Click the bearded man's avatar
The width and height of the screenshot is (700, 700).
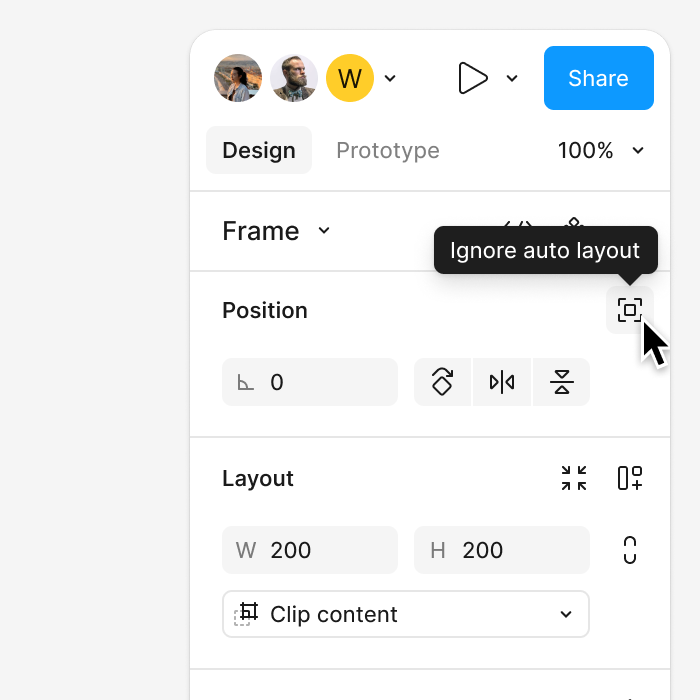click(x=294, y=78)
